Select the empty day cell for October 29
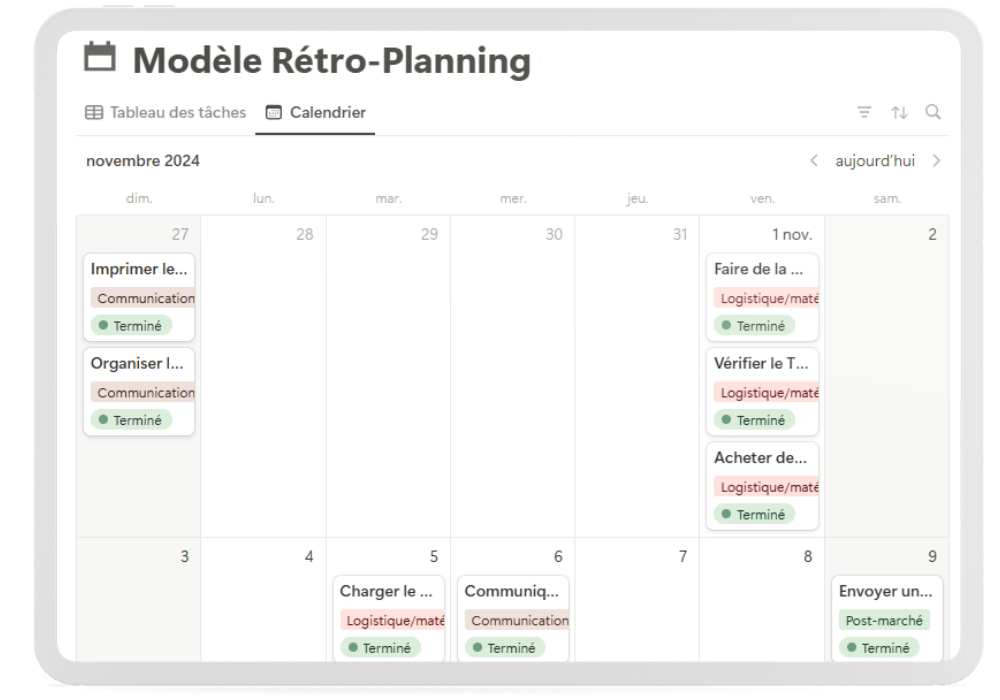Screen dimensions: 1000x700 tap(388, 376)
